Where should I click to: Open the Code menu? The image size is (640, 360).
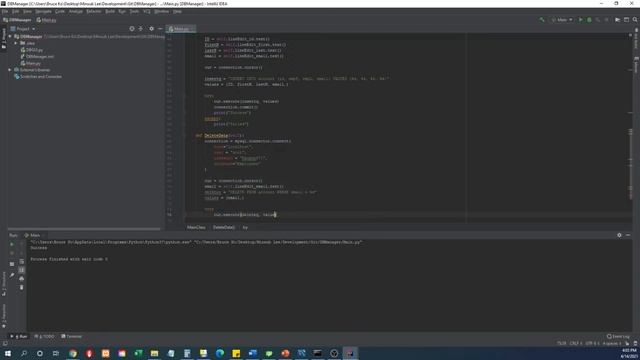60,11
